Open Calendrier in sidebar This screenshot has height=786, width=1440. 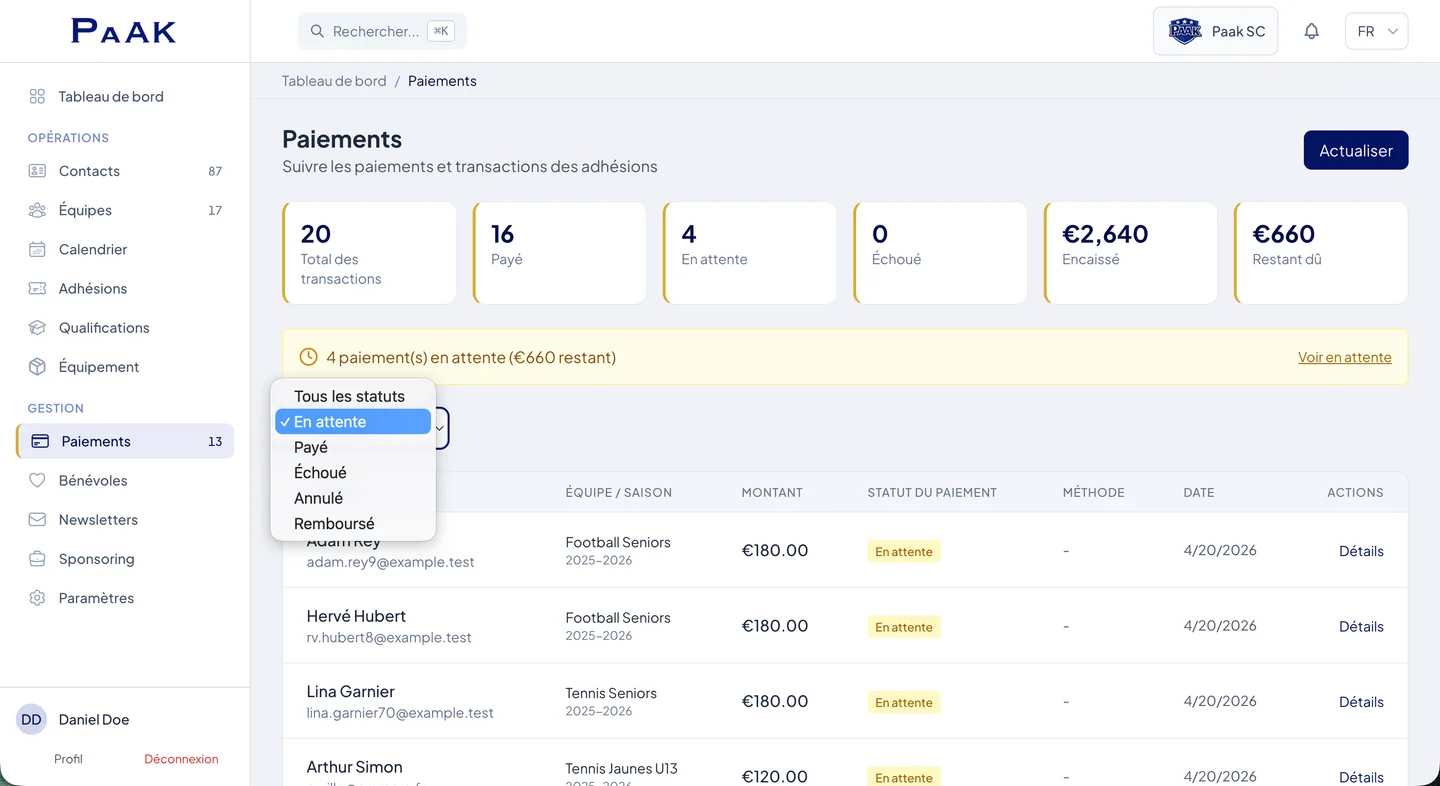click(125, 249)
